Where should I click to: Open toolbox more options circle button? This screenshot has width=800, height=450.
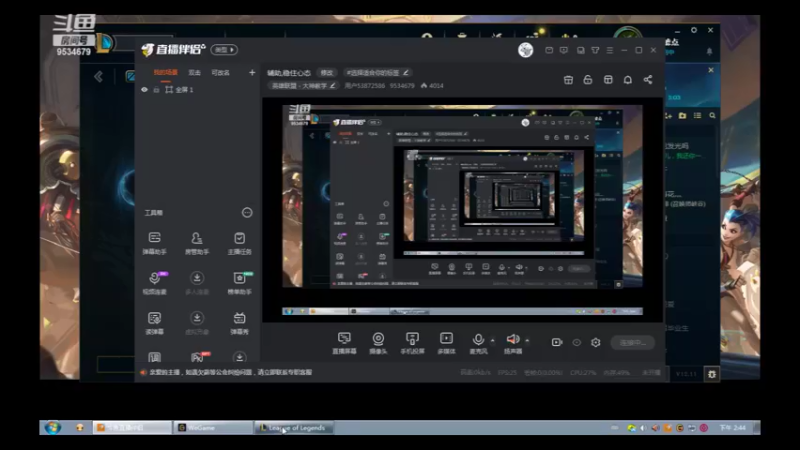pyautogui.click(x=247, y=213)
